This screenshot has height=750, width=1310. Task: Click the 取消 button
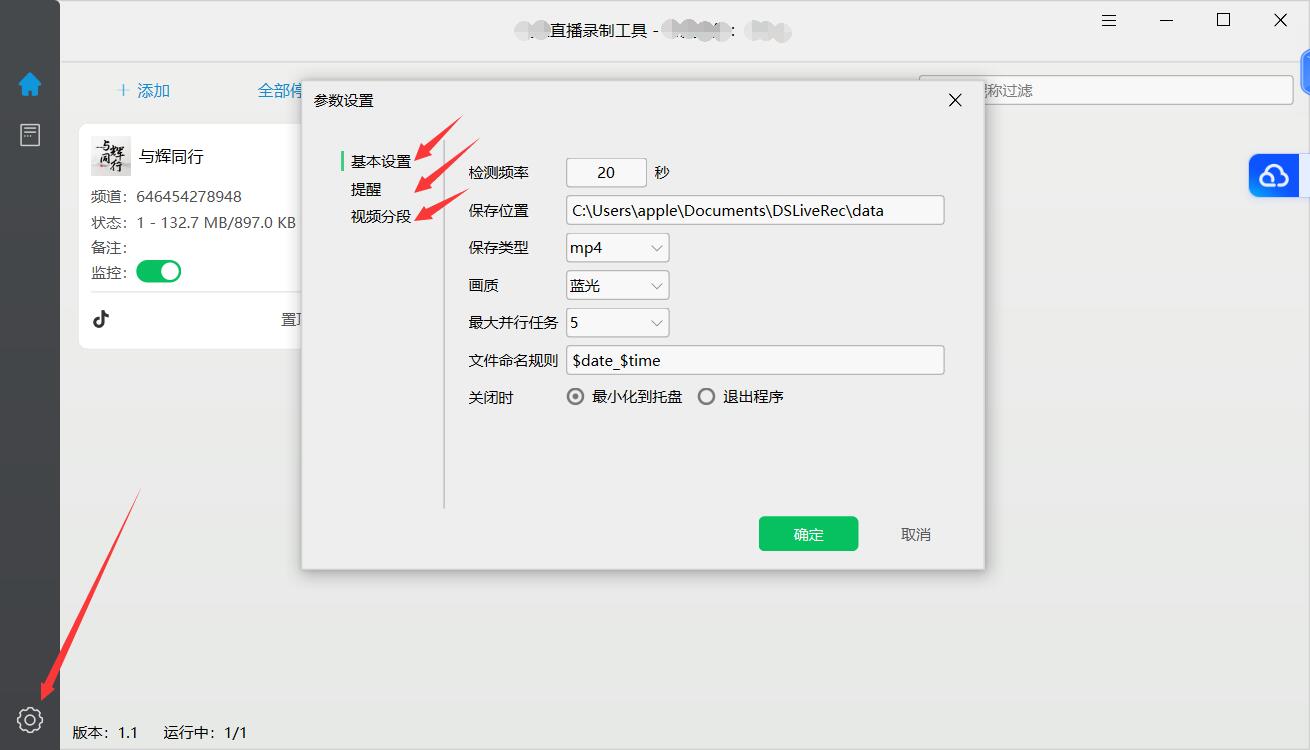[x=916, y=534]
